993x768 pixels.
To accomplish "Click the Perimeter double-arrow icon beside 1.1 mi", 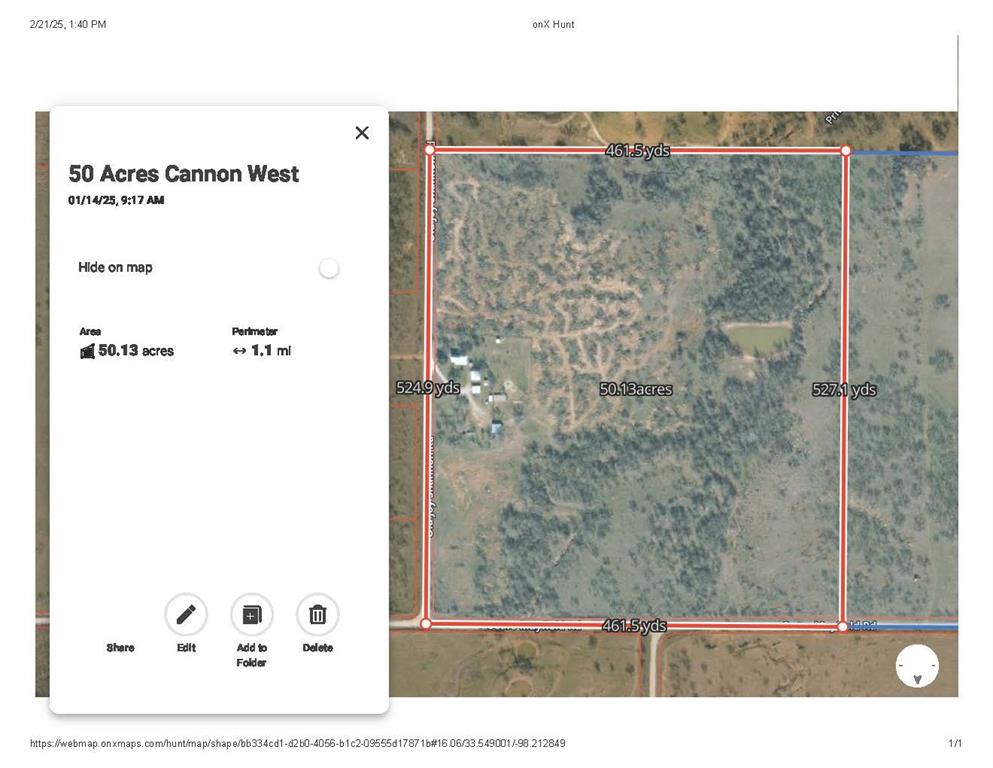I will (240, 350).
